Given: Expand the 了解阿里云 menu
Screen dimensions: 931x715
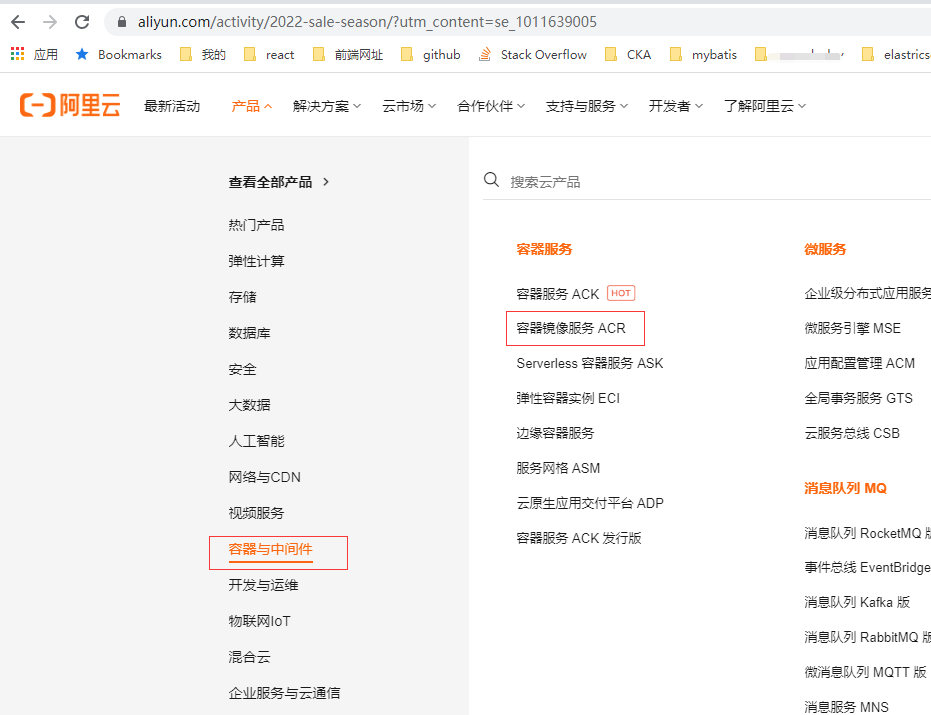Looking at the screenshot, I should point(765,106).
